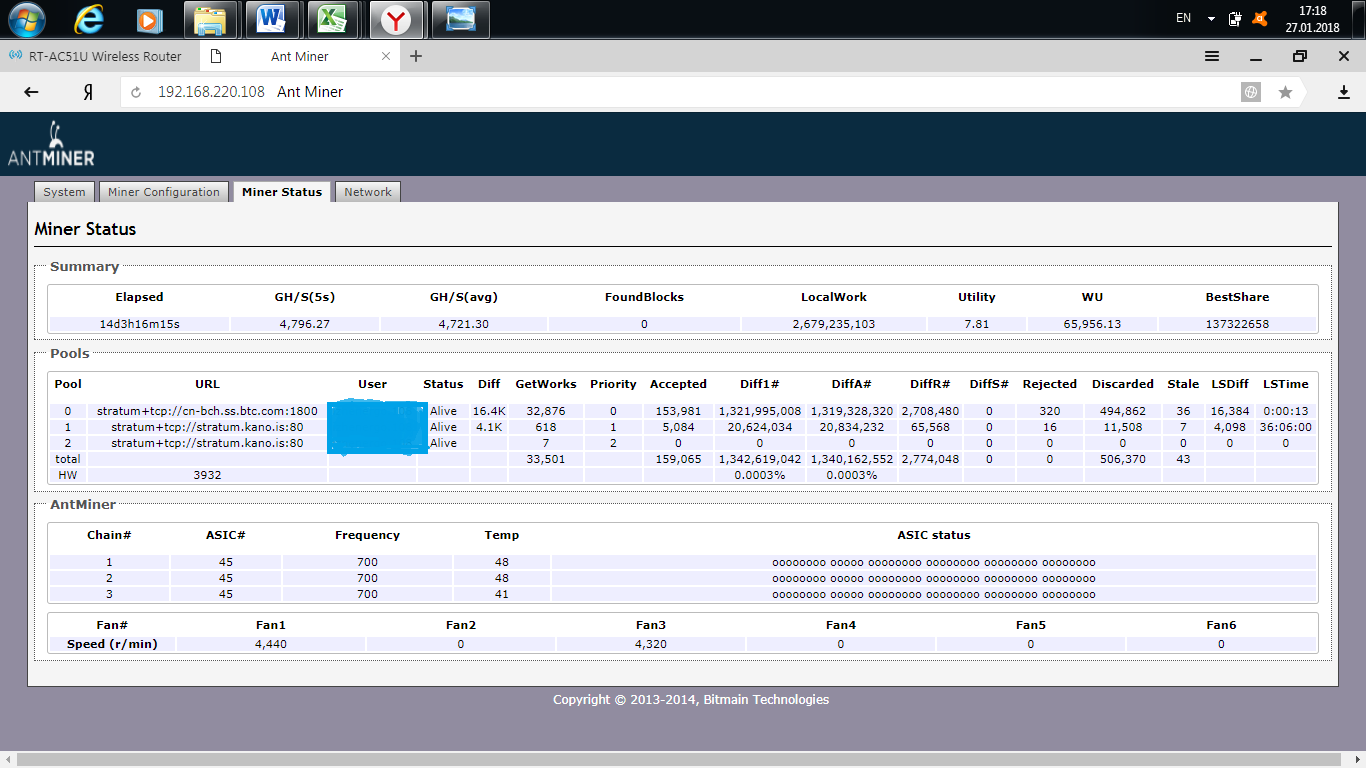
Task: Click LSTime value 36:06:00
Action: (x=1286, y=427)
